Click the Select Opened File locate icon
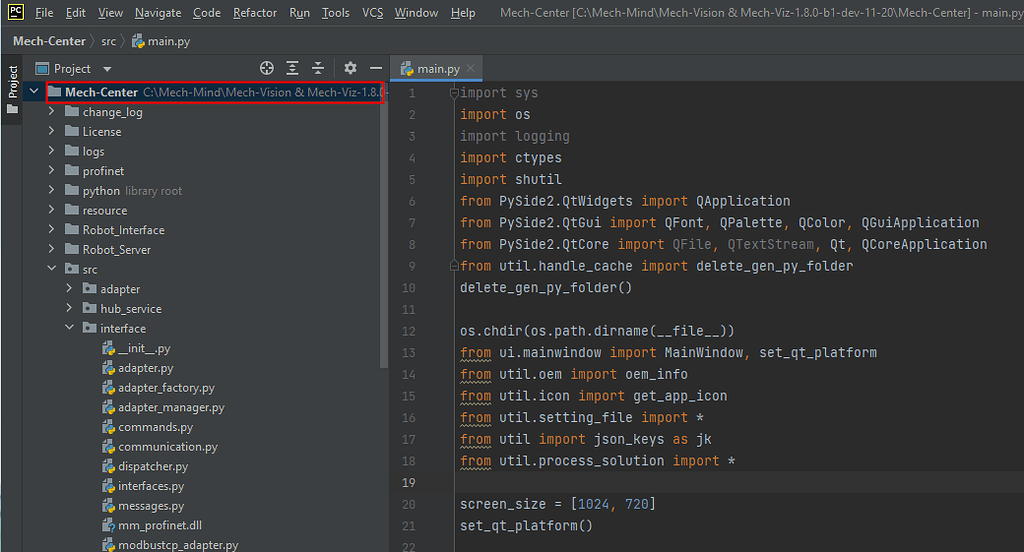The width and height of the screenshot is (1024, 552). coord(266,68)
